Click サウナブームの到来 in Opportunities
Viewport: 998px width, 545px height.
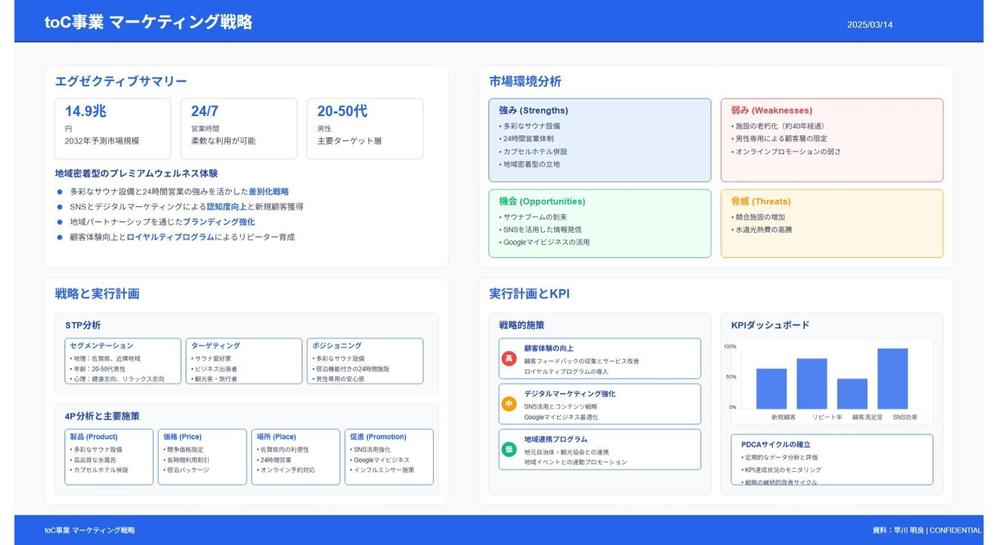(x=535, y=217)
